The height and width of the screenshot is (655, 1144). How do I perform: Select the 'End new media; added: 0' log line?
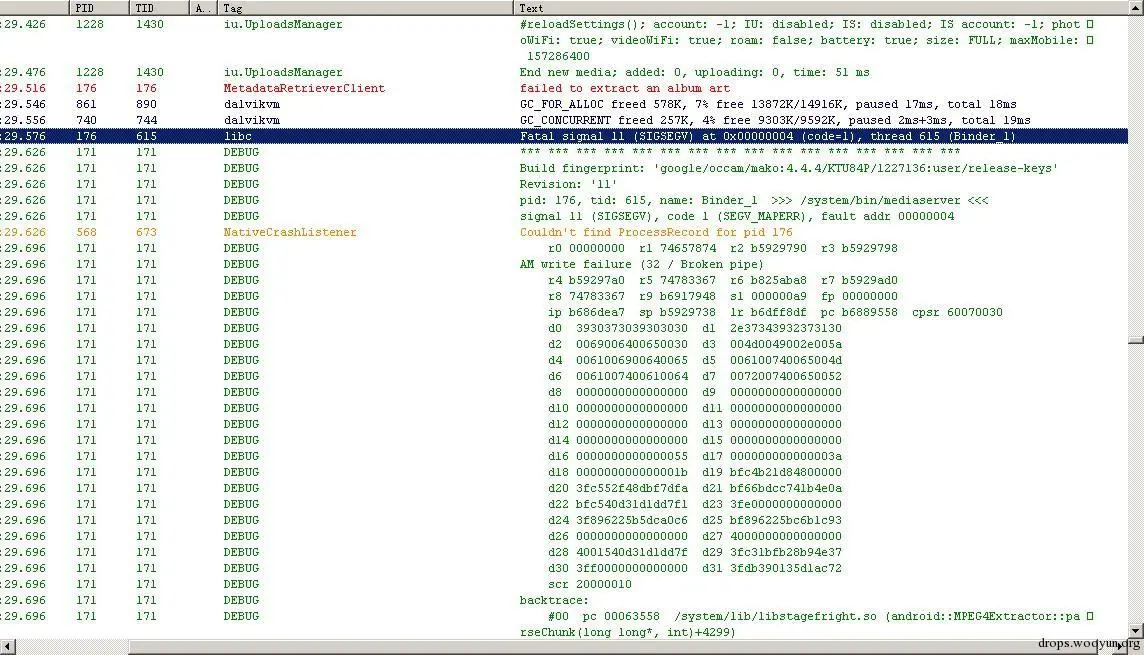(x=695, y=73)
